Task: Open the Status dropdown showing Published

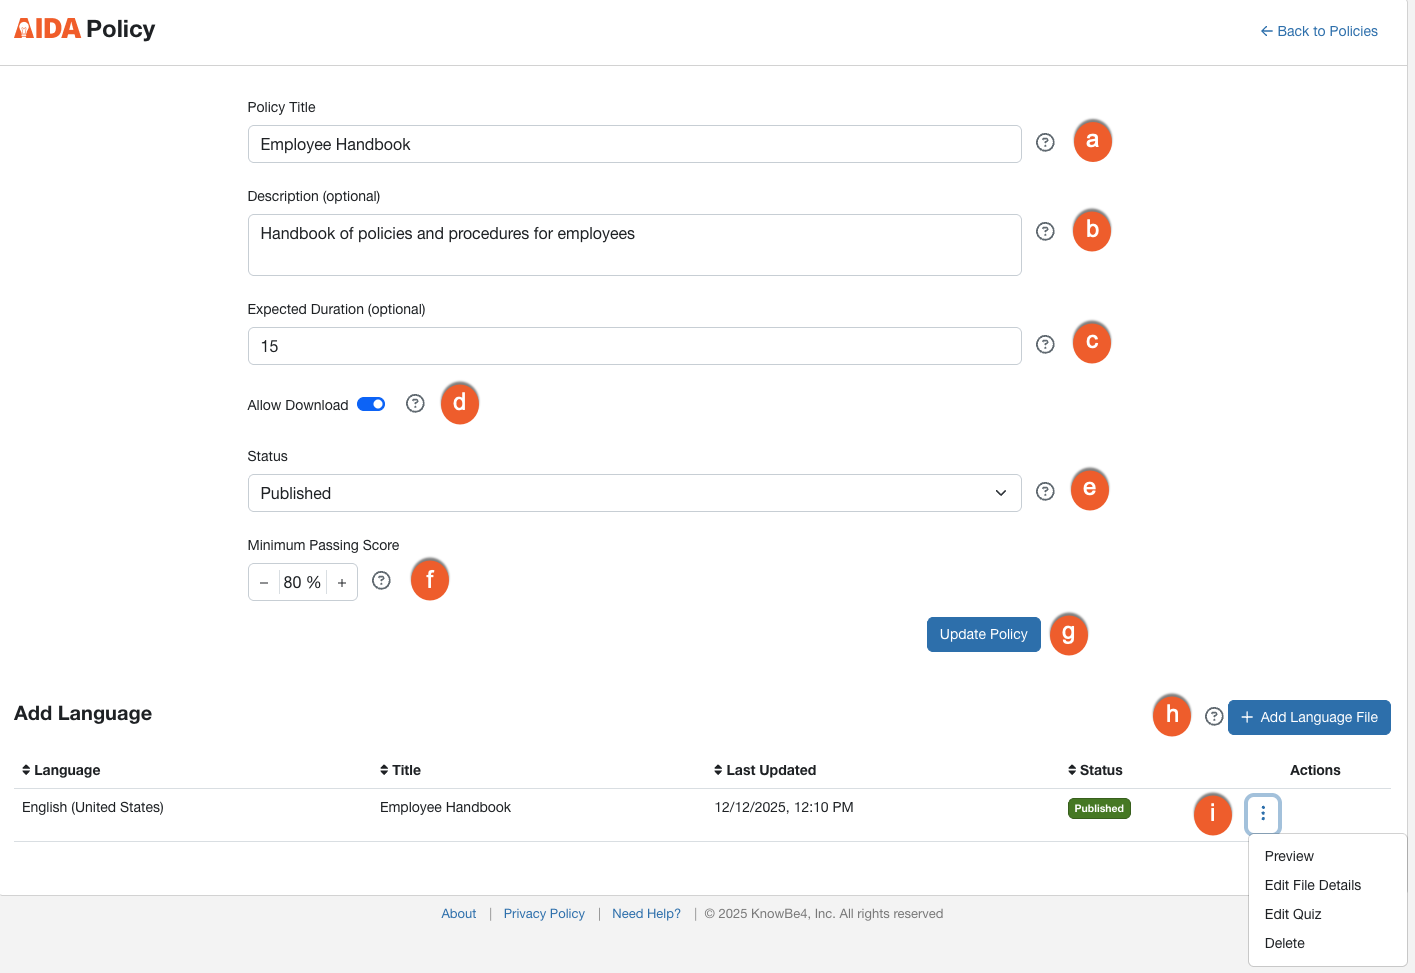Action: 634,493
